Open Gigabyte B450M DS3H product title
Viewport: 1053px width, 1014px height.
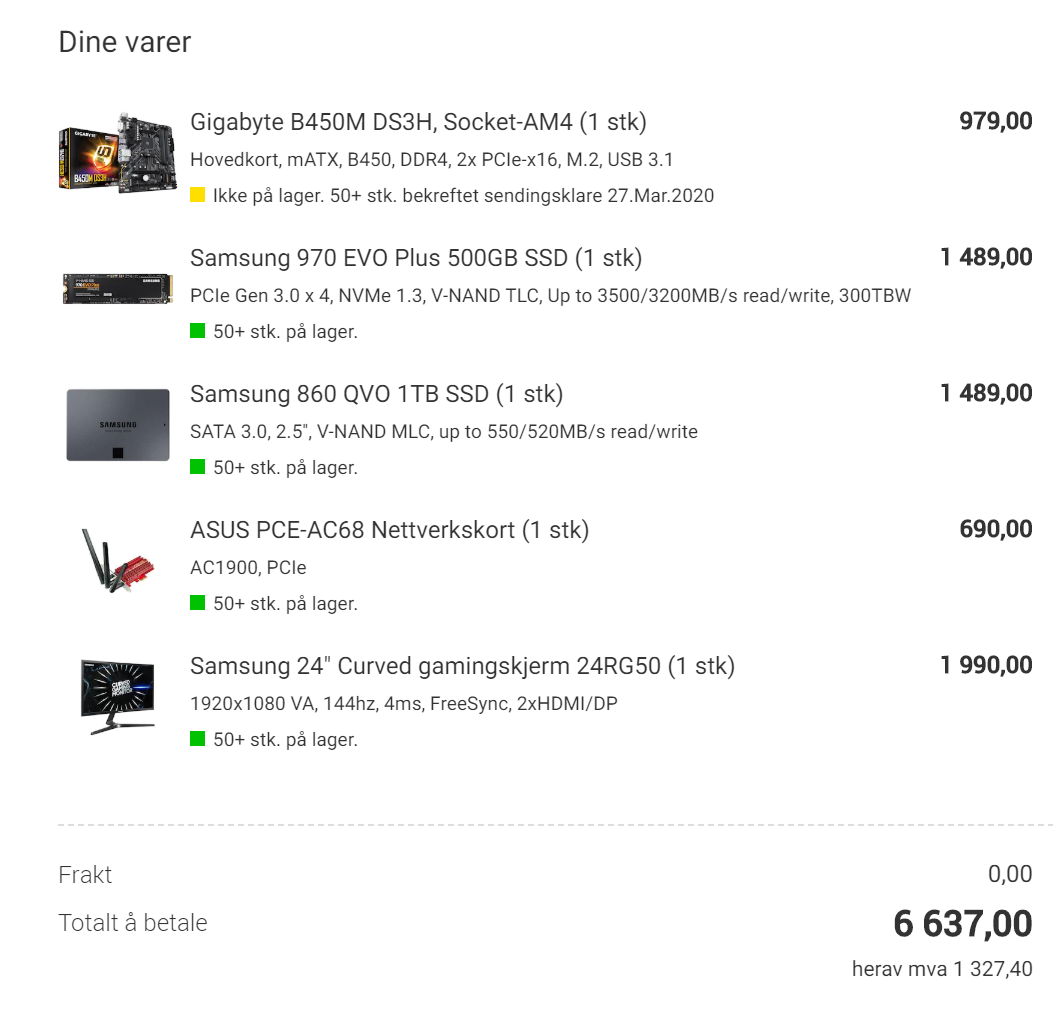(418, 122)
